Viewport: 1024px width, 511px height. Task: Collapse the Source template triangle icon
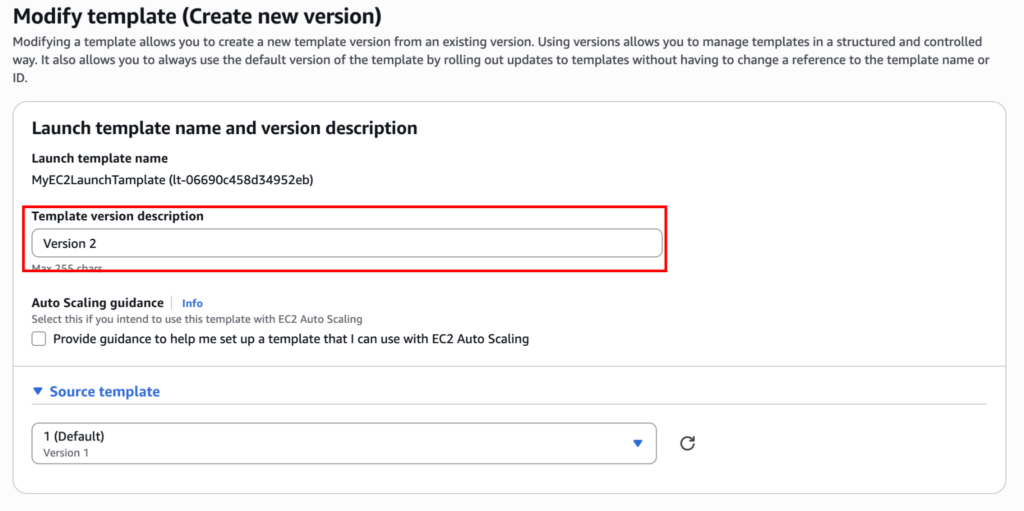(38, 392)
